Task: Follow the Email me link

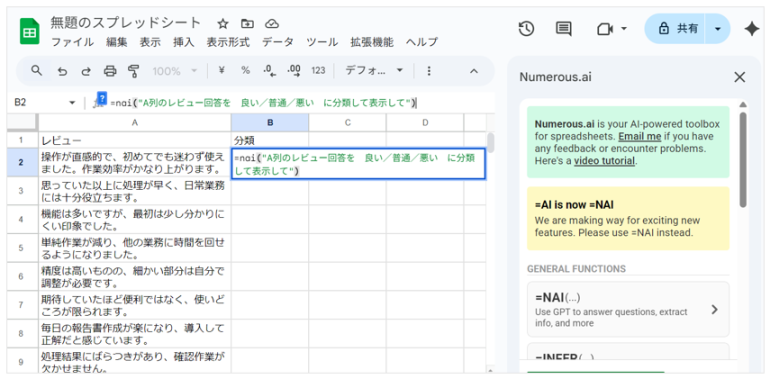Action: point(639,136)
